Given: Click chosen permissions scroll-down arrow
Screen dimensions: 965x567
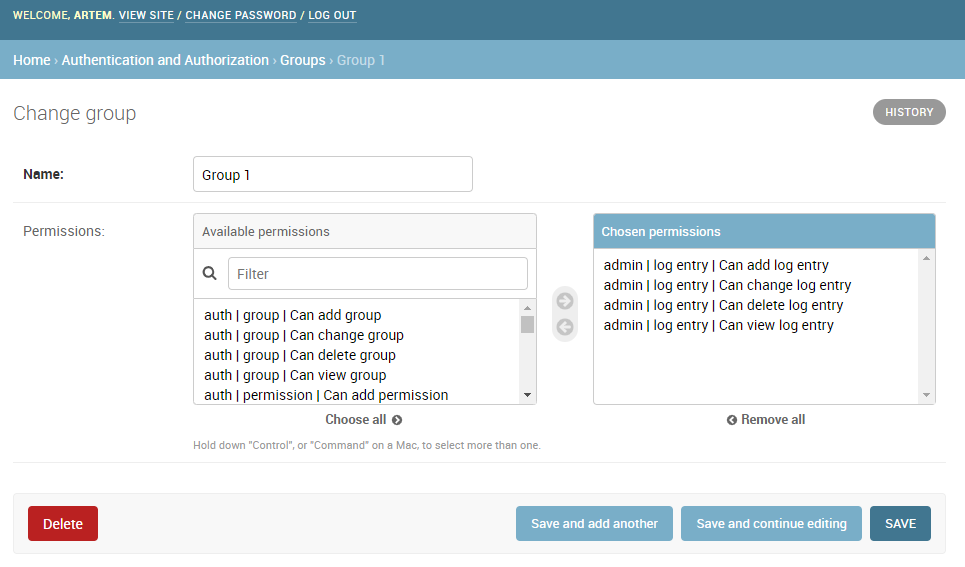Looking at the screenshot, I should 926,395.
